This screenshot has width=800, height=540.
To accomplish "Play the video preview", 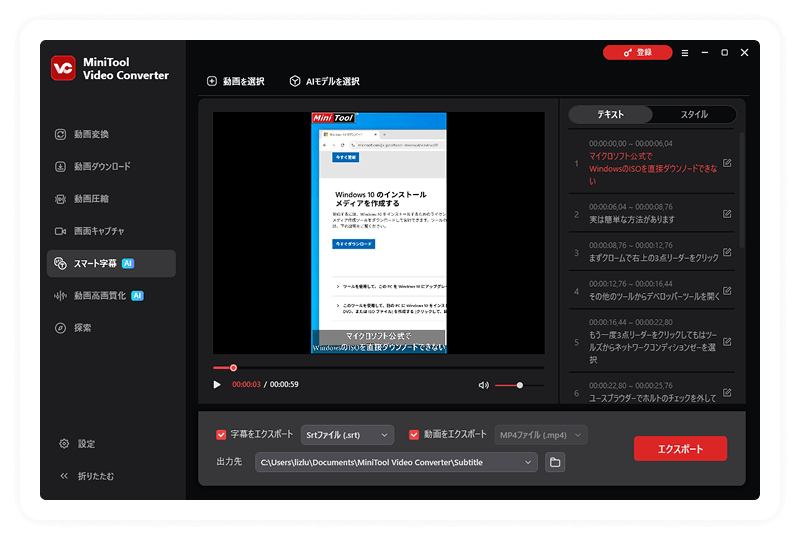I will coord(217,384).
